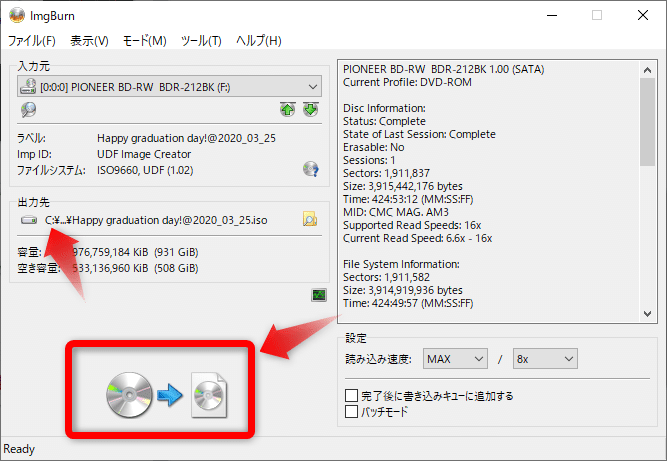Click the destination drive icon beside output path
The width and height of the screenshot is (667, 461).
(29, 220)
